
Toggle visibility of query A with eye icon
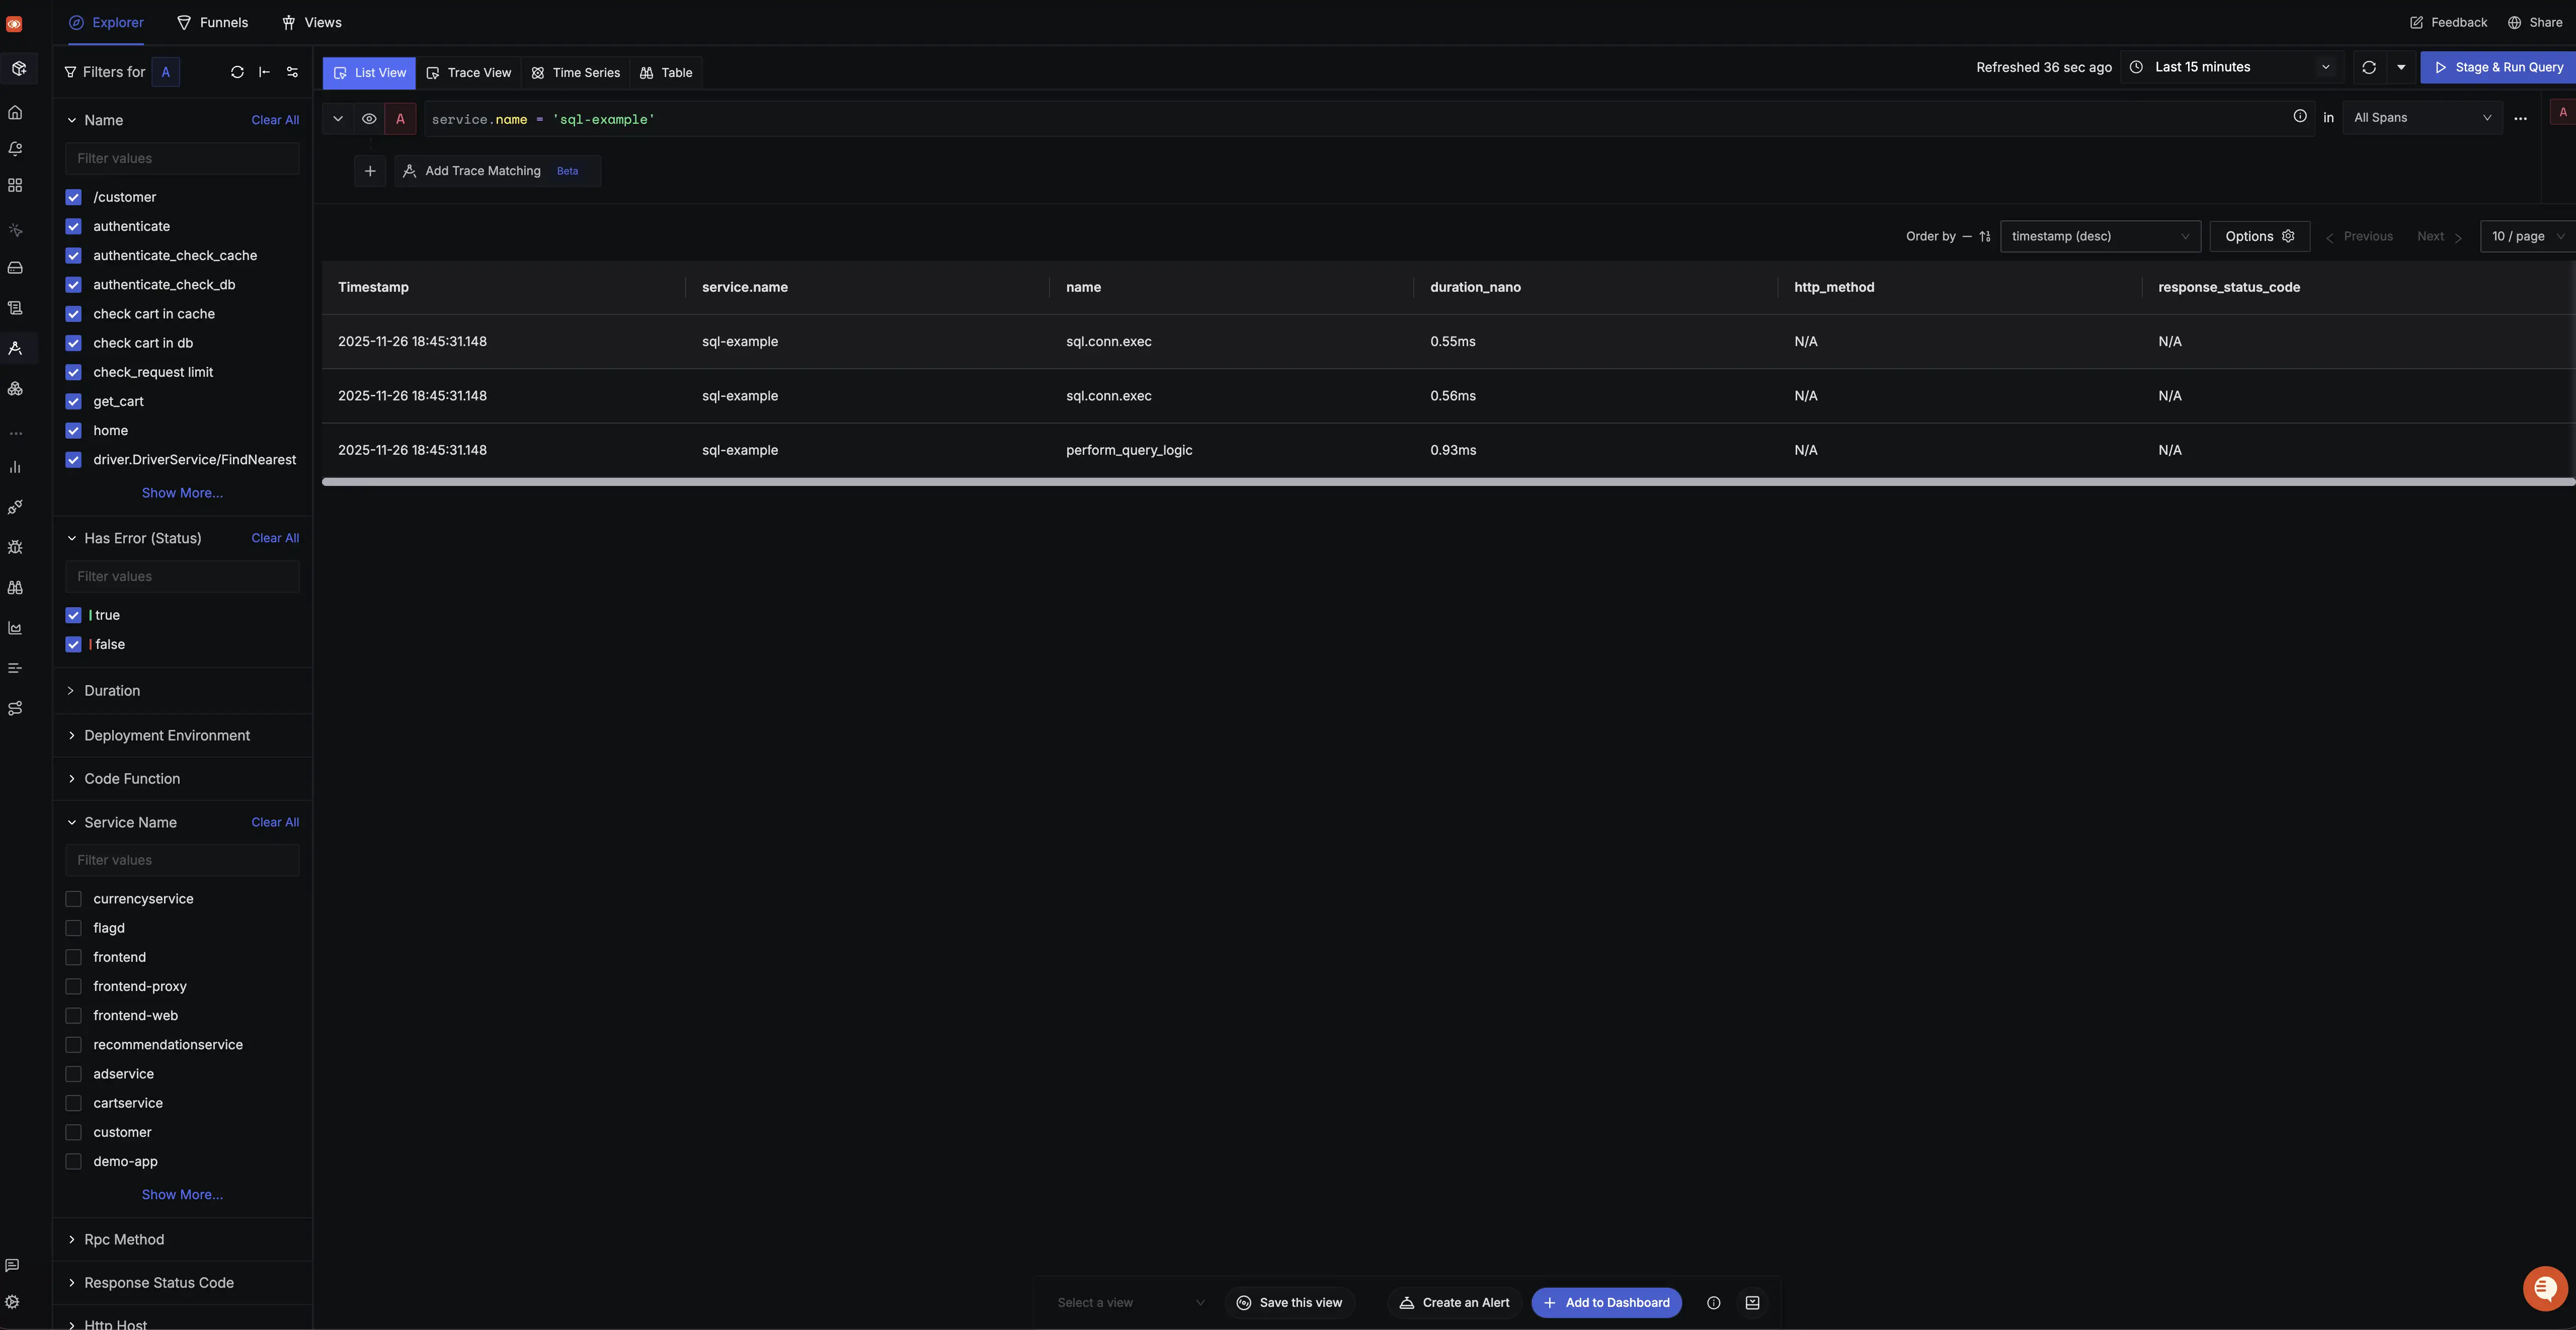point(368,118)
